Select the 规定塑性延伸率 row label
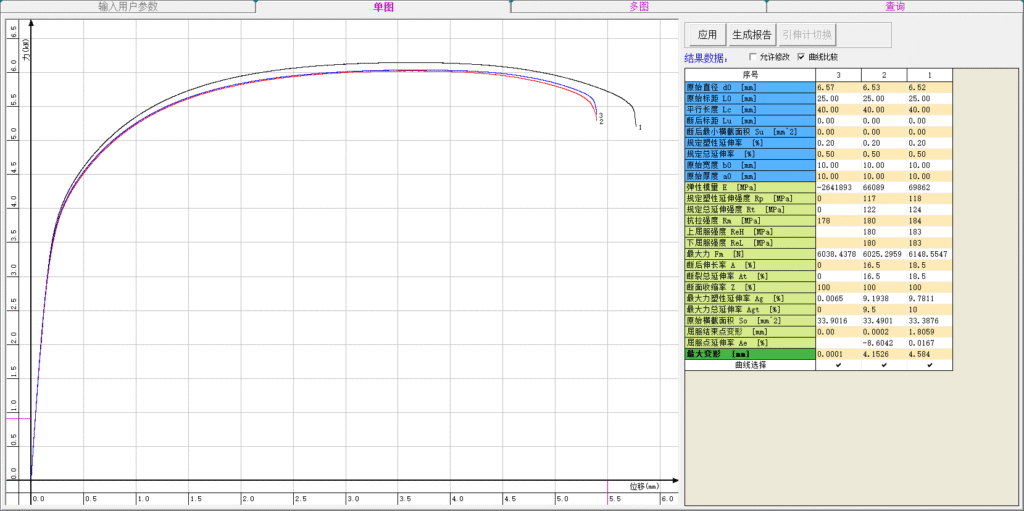Screen dimensions: 1024x511 click(x=750, y=143)
